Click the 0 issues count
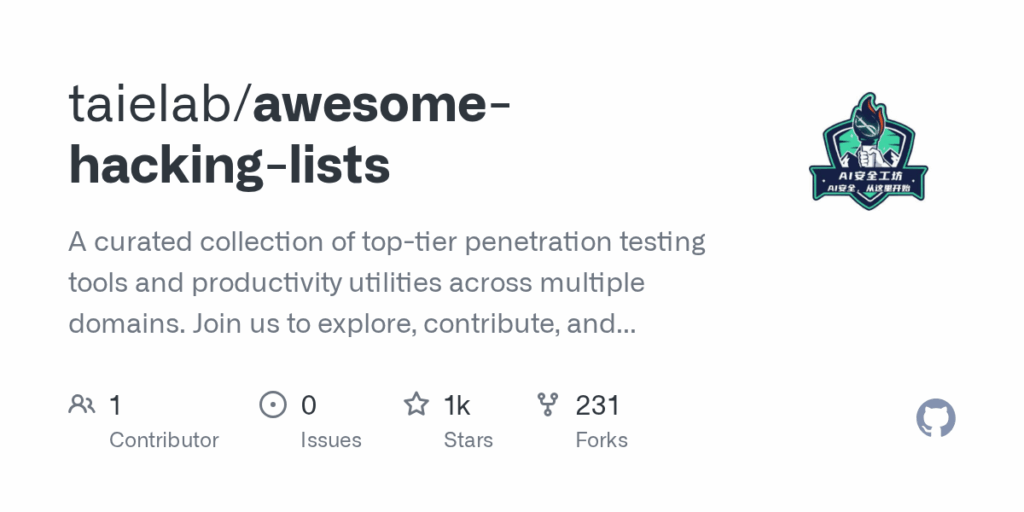 point(309,405)
